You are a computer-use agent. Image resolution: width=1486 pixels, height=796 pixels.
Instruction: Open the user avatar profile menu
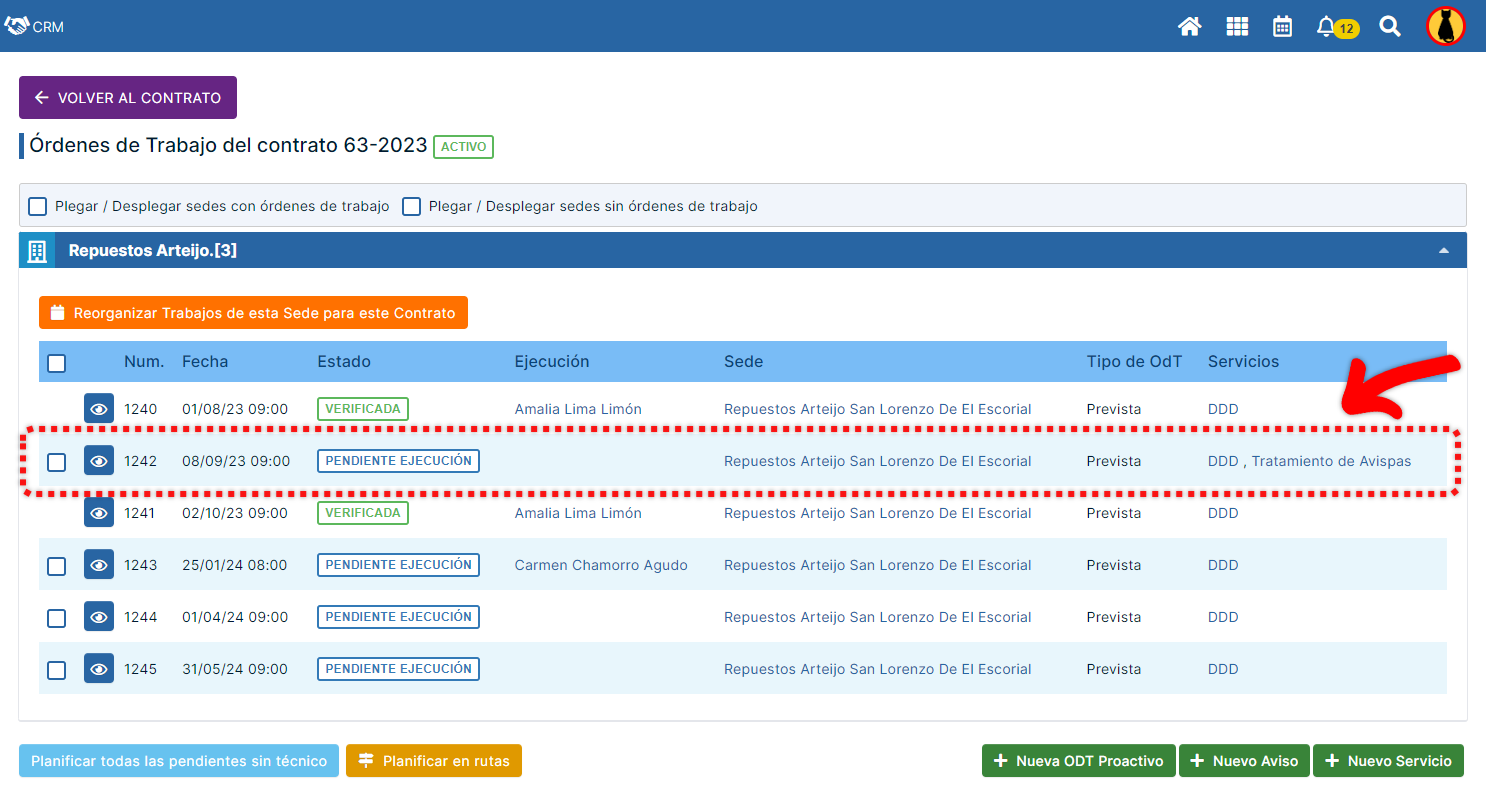pyautogui.click(x=1445, y=27)
